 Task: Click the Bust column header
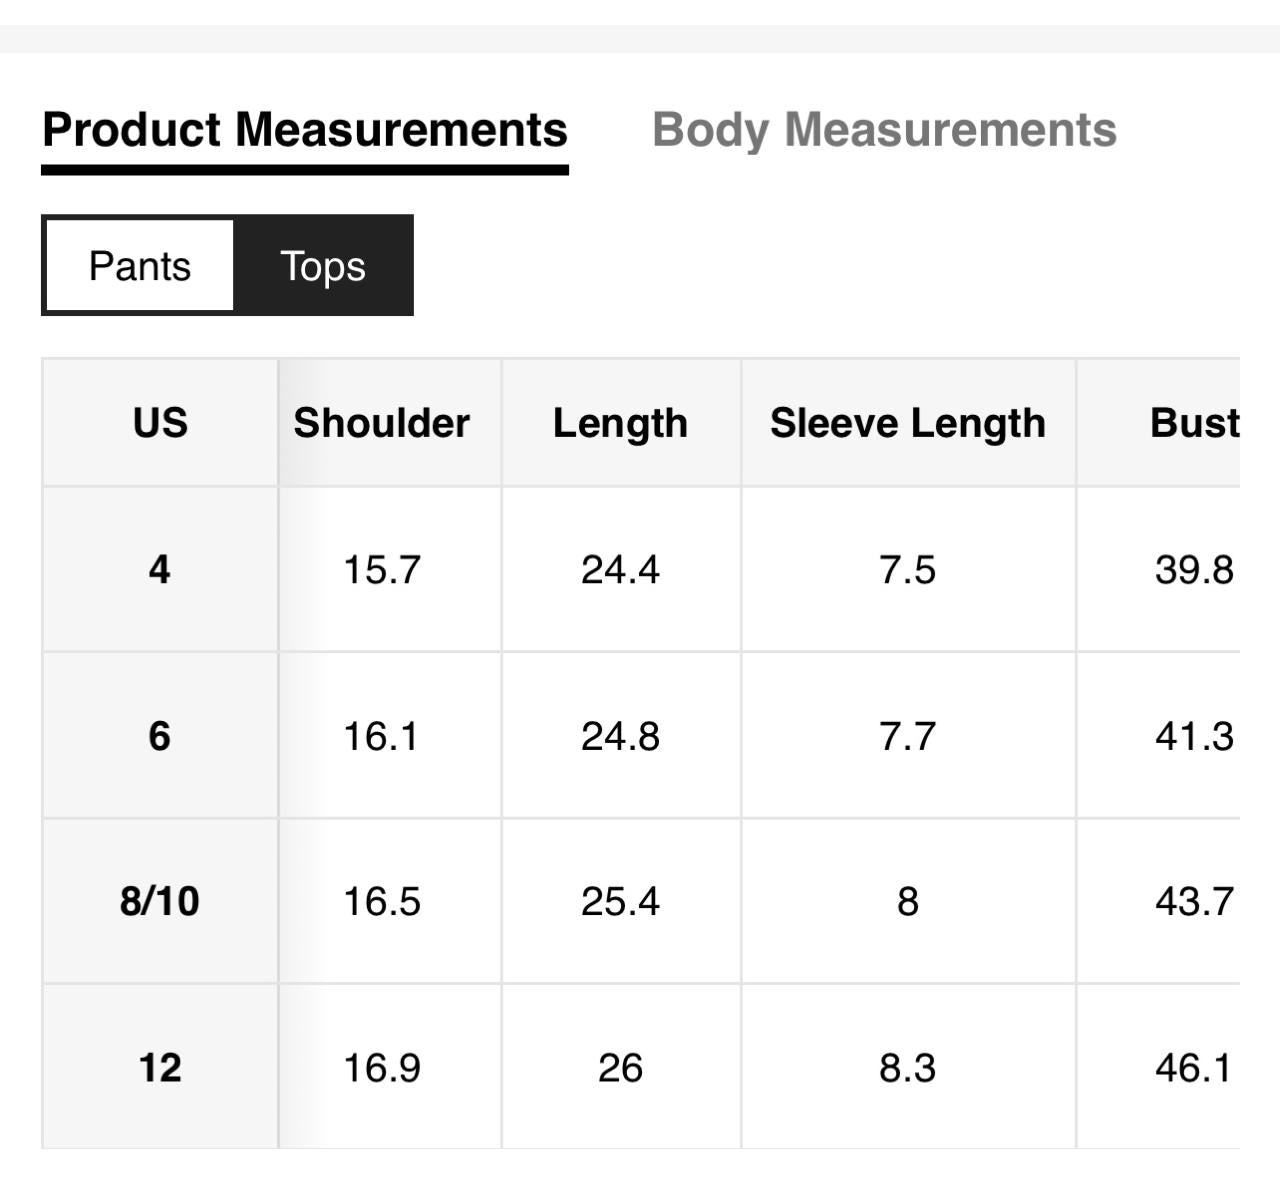(1194, 423)
